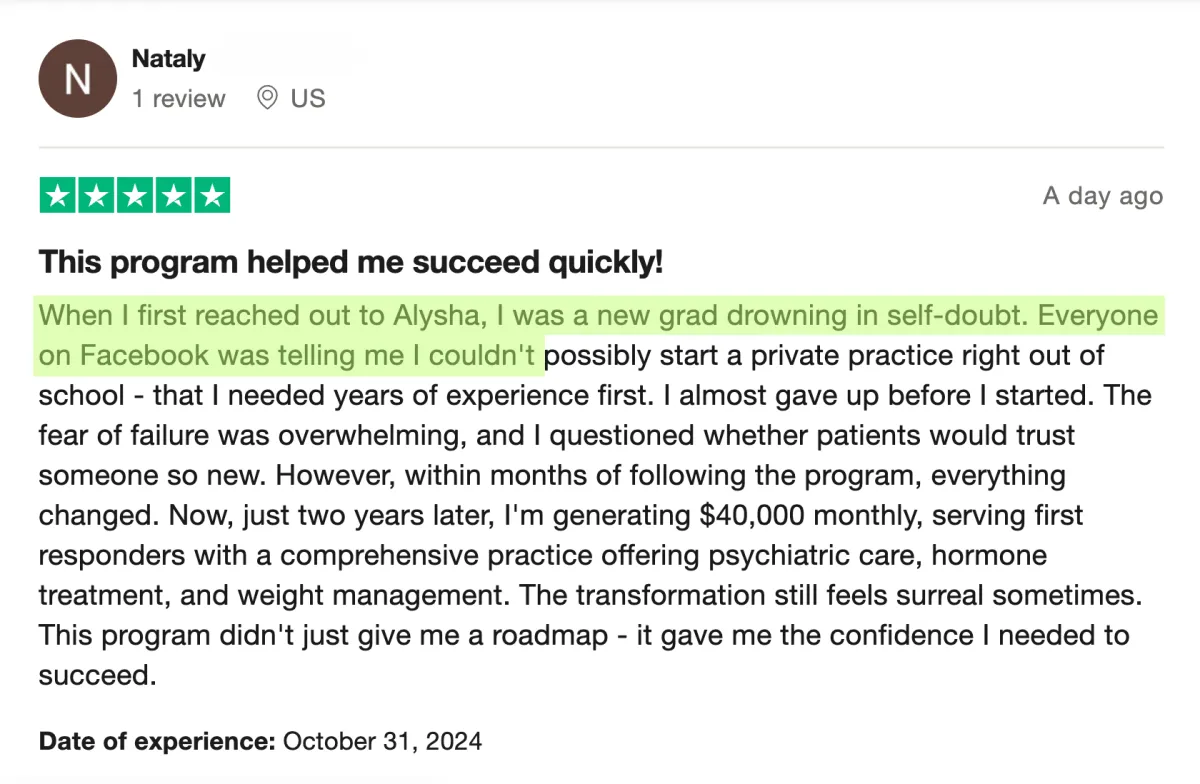Click the 'Date of experience' label
Viewport: 1200px width, 784px height.
point(157,741)
